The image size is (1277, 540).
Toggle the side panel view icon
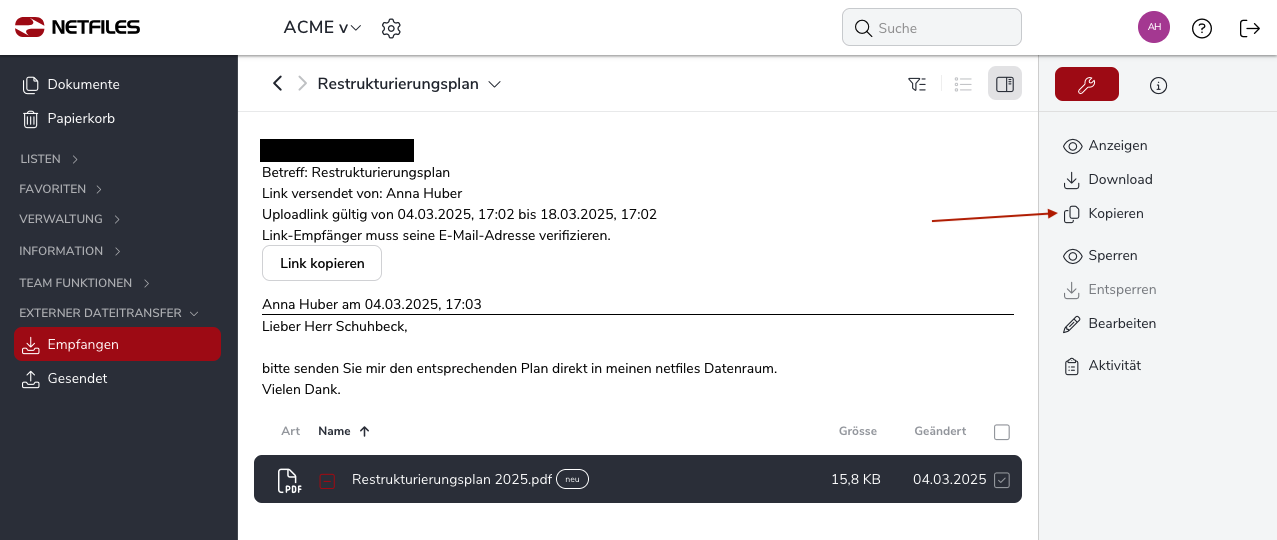(1005, 85)
